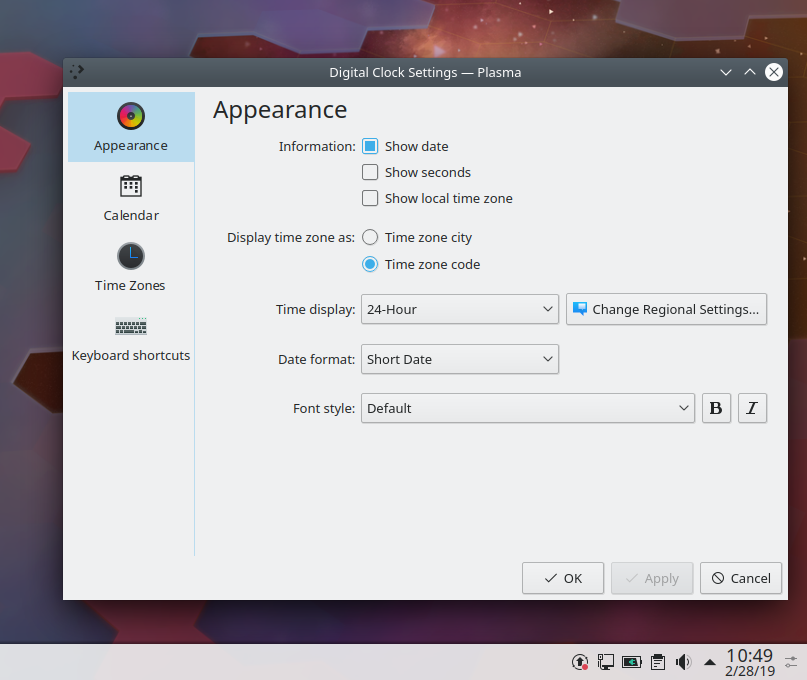Viewport: 807px width, 680px height.
Task: Open the Appearance settings page
Action: coord(131,127)
